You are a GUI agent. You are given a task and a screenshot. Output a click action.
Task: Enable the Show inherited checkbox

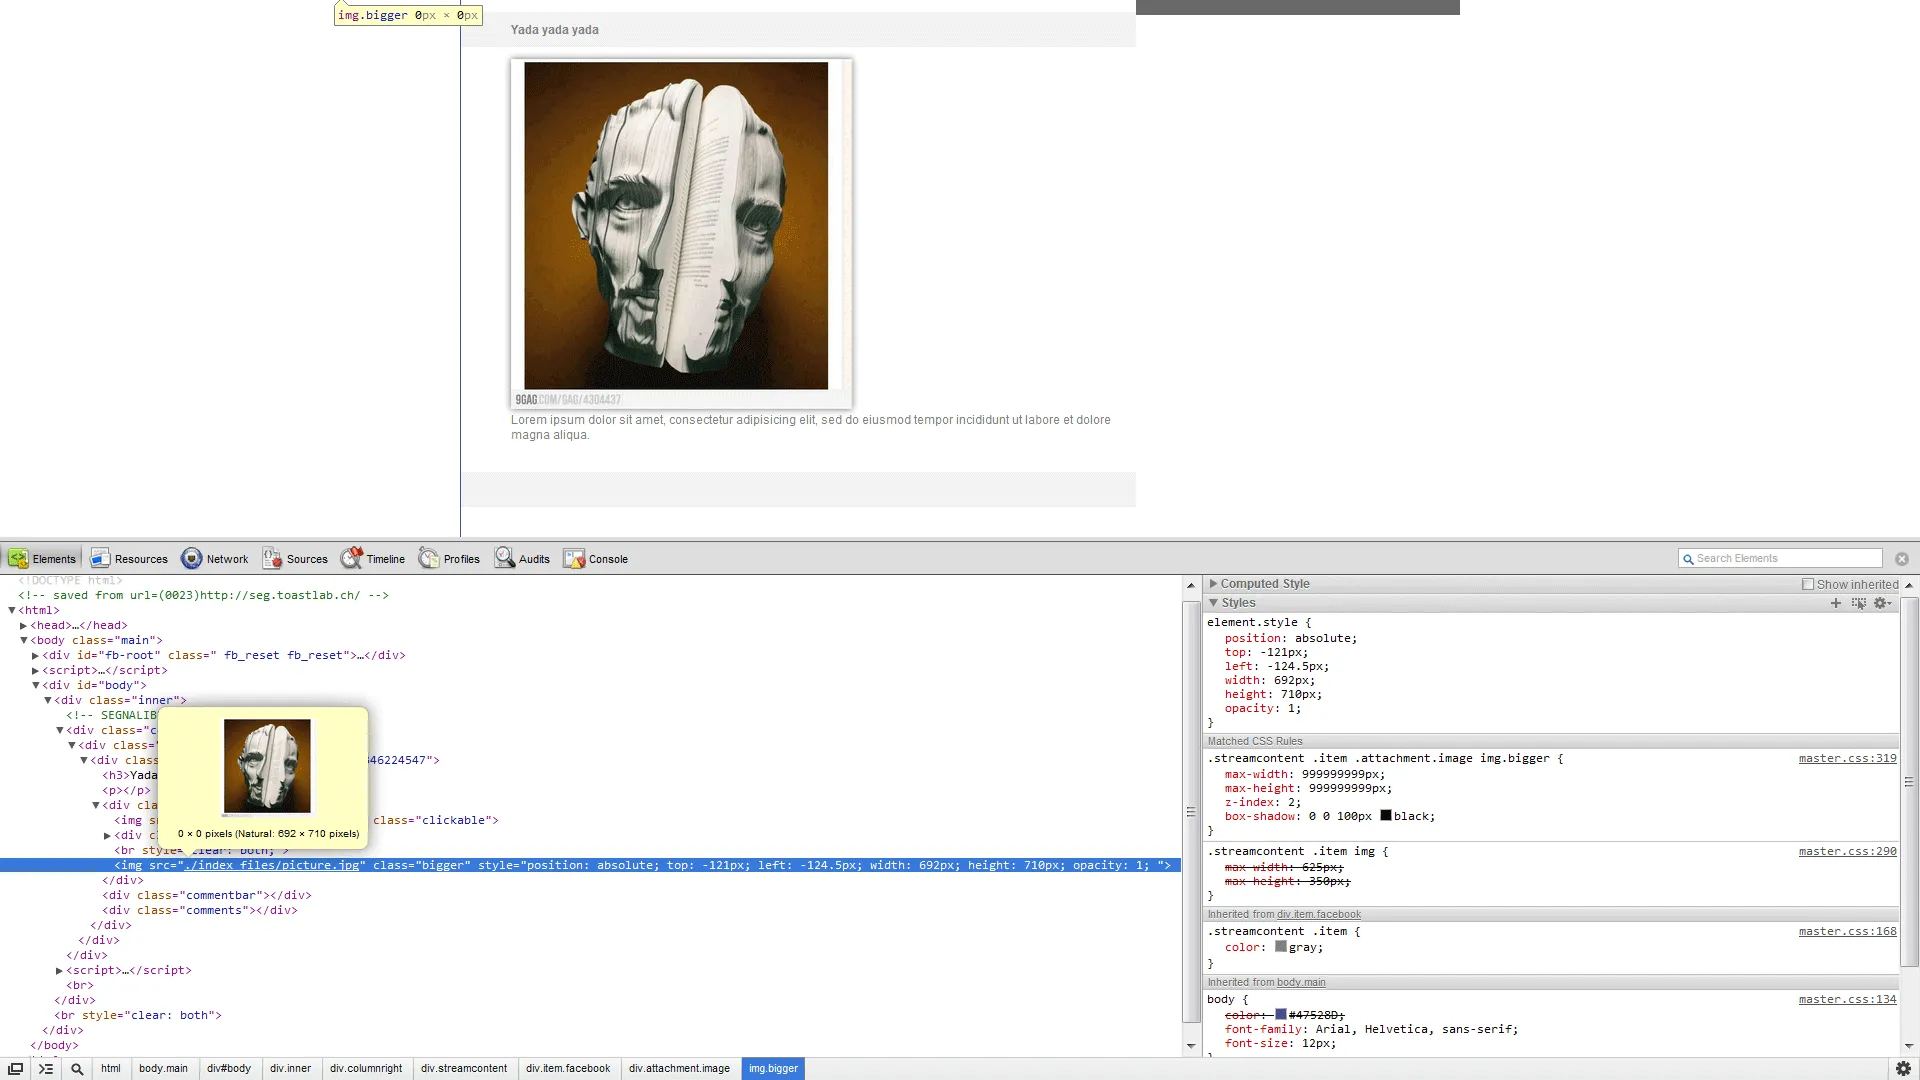1807,584
